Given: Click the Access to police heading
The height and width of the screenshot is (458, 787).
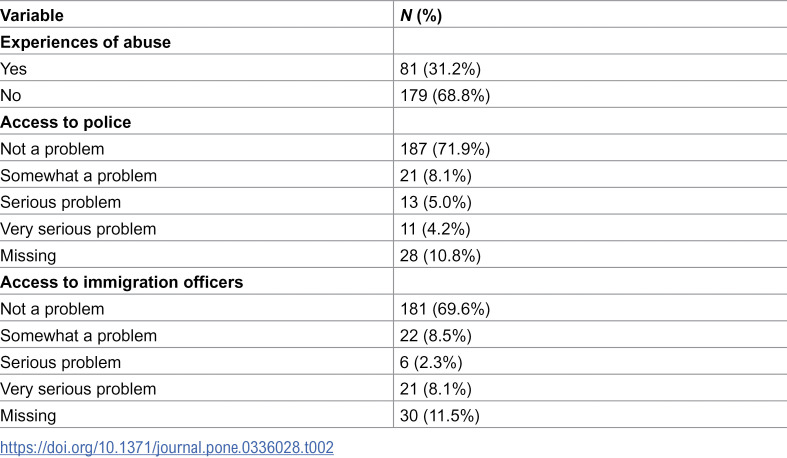Looking at the screenshot, I should 66,122.
